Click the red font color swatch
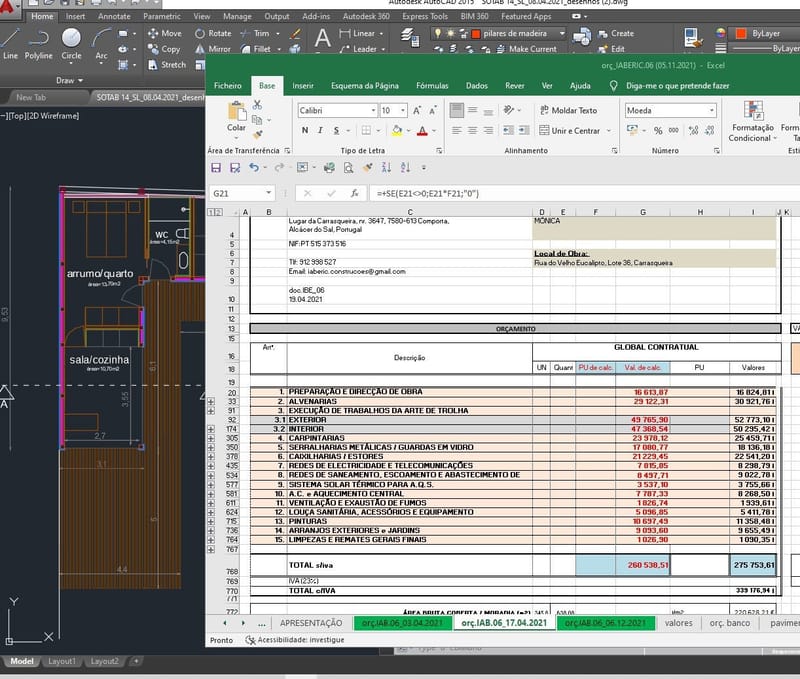Image resolution: width=800 pixels, height=679 pixels. [422, 131]
